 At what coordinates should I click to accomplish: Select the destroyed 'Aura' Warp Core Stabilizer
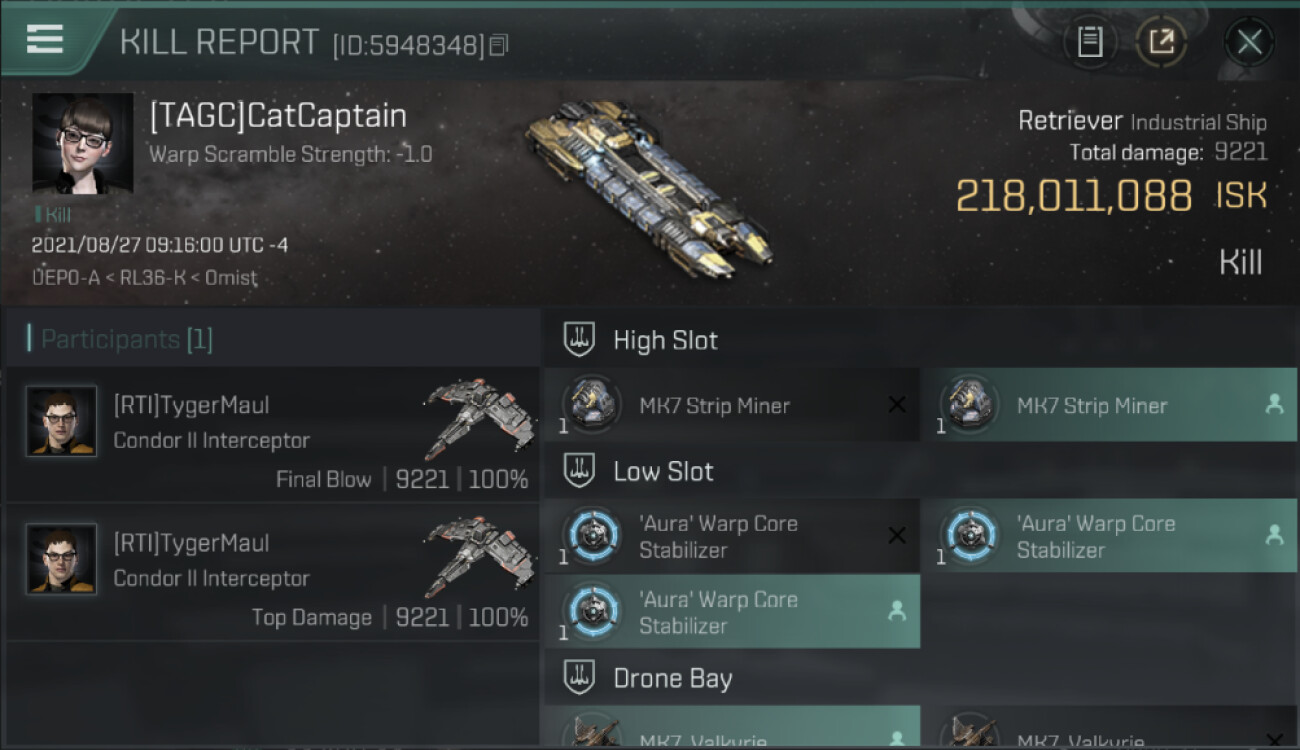point(732,536)
